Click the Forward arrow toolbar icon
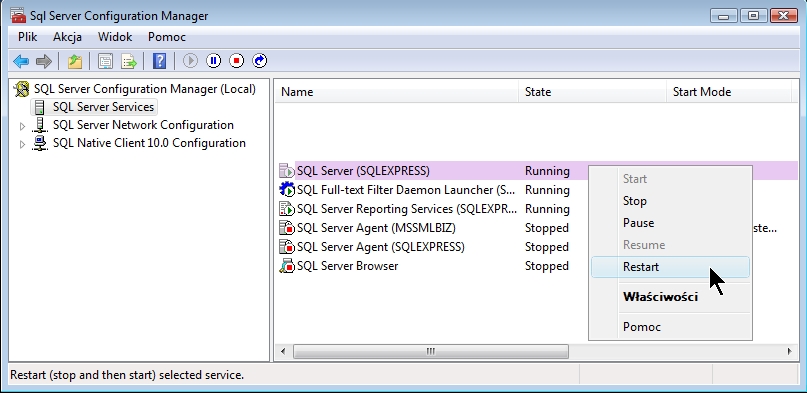The height and width of the screenshot is (393, 807). coord(44,61)
